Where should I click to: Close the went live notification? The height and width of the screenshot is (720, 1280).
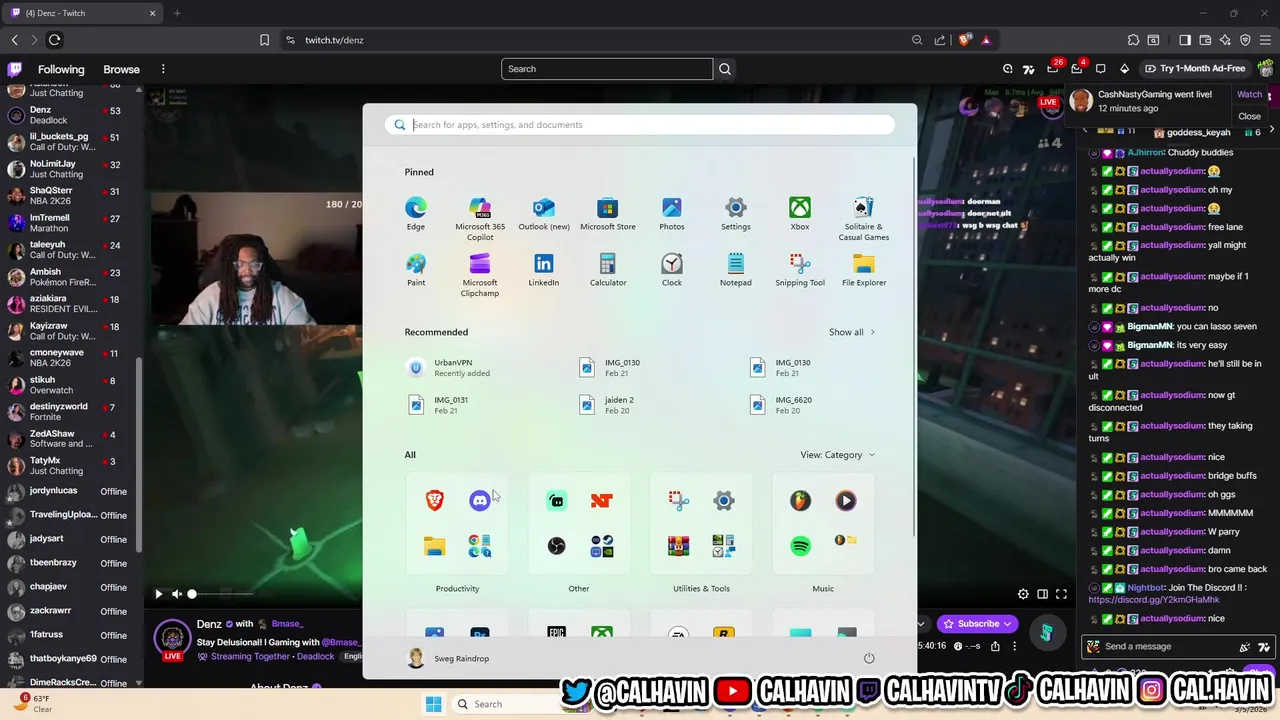click(1250, 116)
